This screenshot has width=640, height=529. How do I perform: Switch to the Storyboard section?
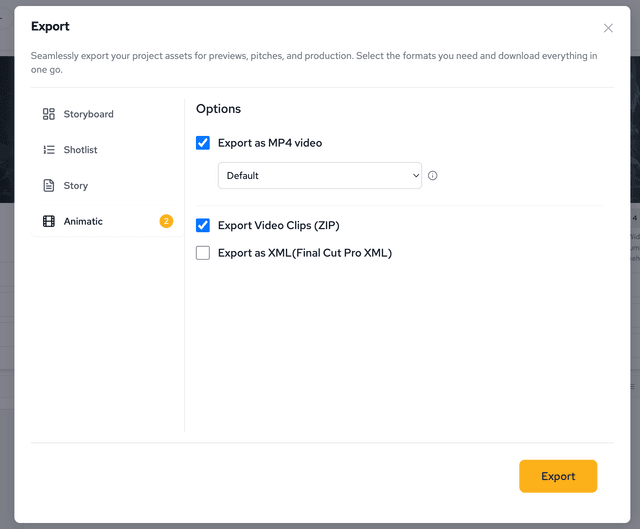88,114
